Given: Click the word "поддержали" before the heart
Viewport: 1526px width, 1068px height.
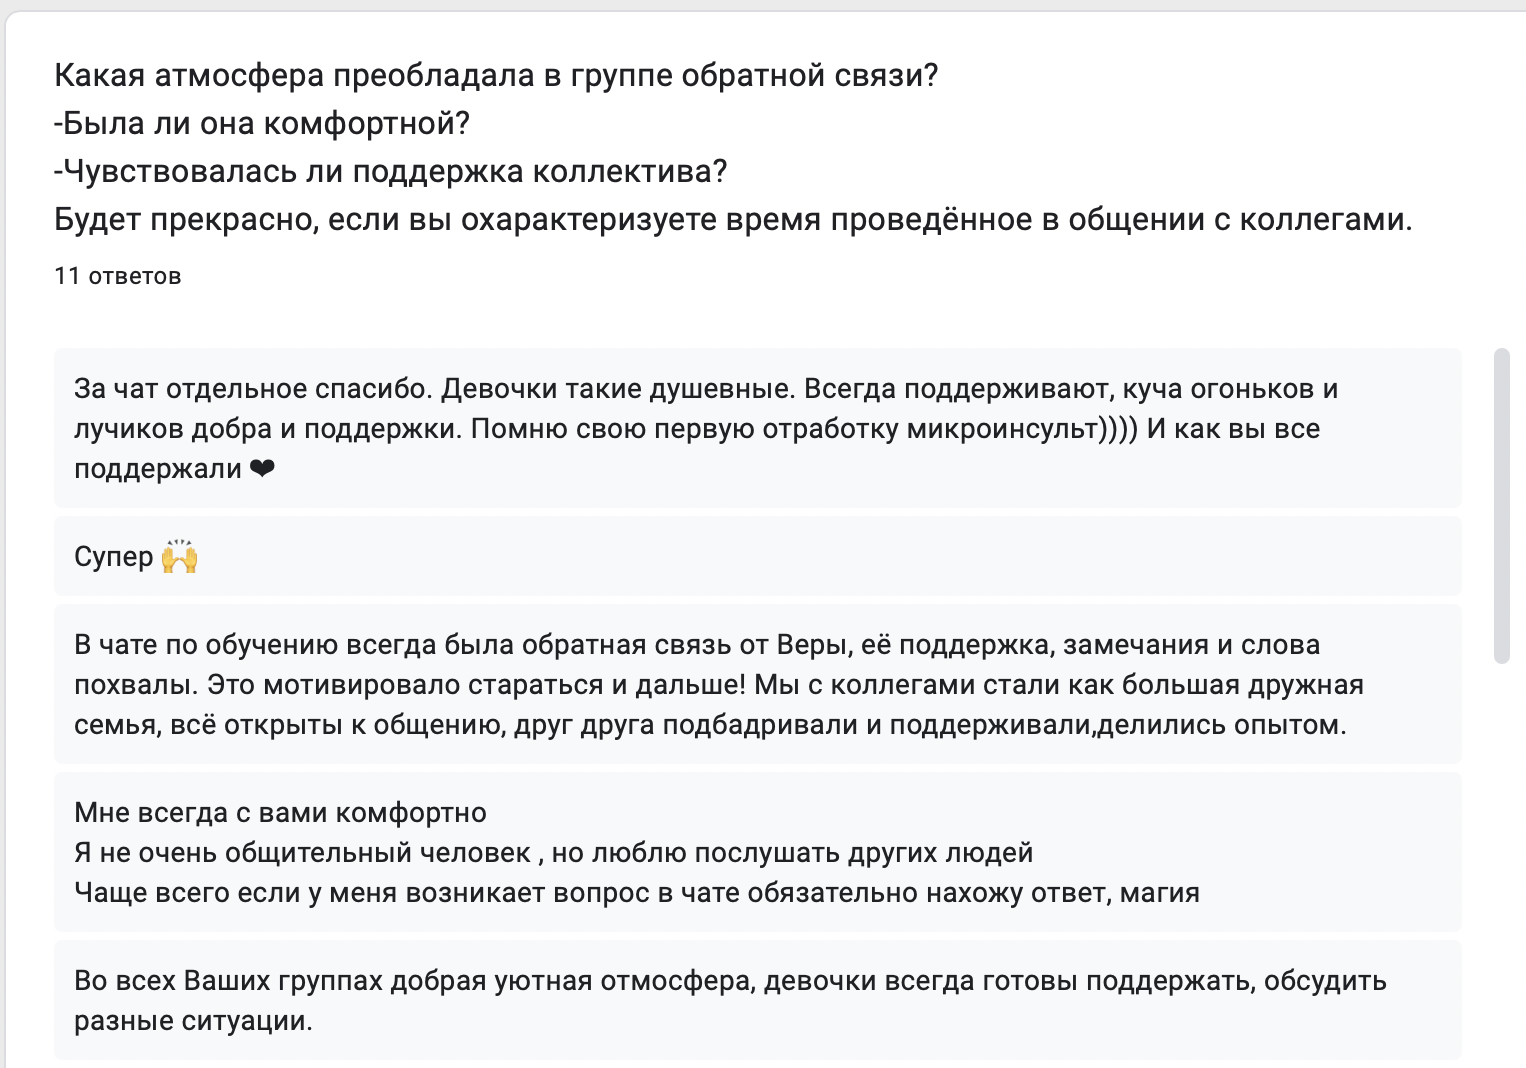Looking at the screenshot, I should (158, 469).
